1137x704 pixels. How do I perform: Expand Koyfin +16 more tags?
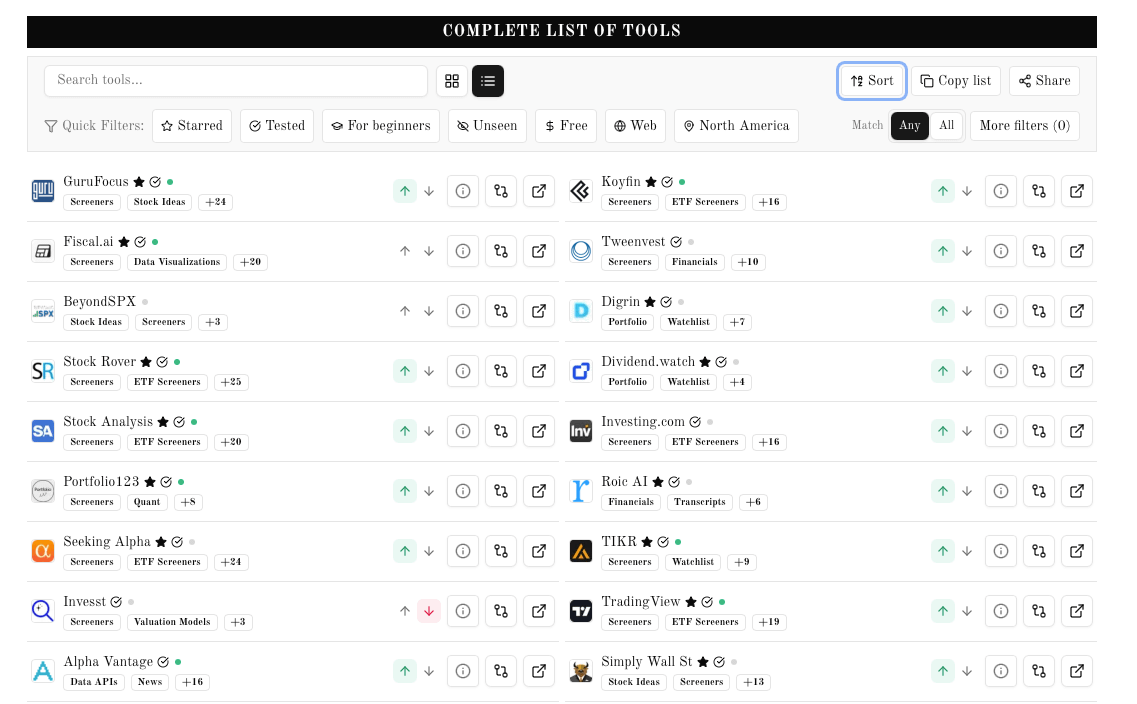pos(769,202)
